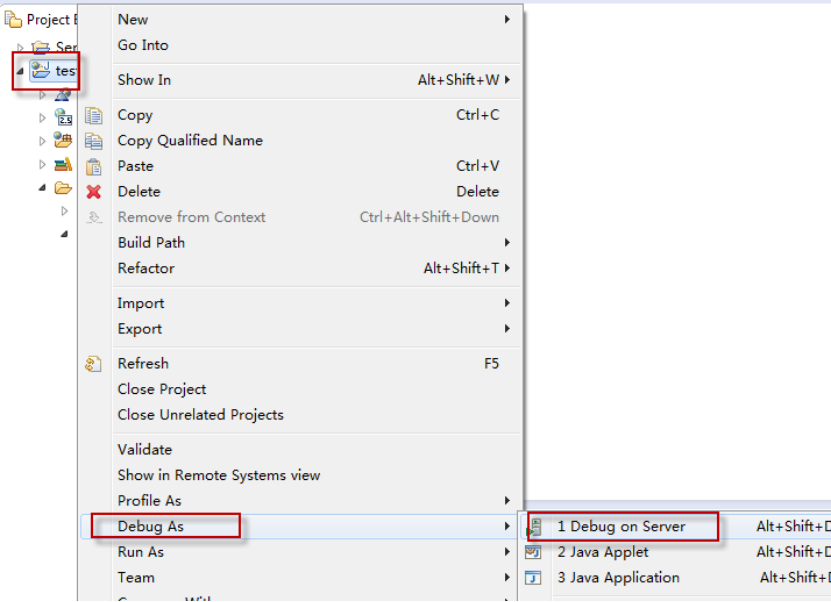
Task: Click the open folder icon in tree
Action: pos(63,188)
